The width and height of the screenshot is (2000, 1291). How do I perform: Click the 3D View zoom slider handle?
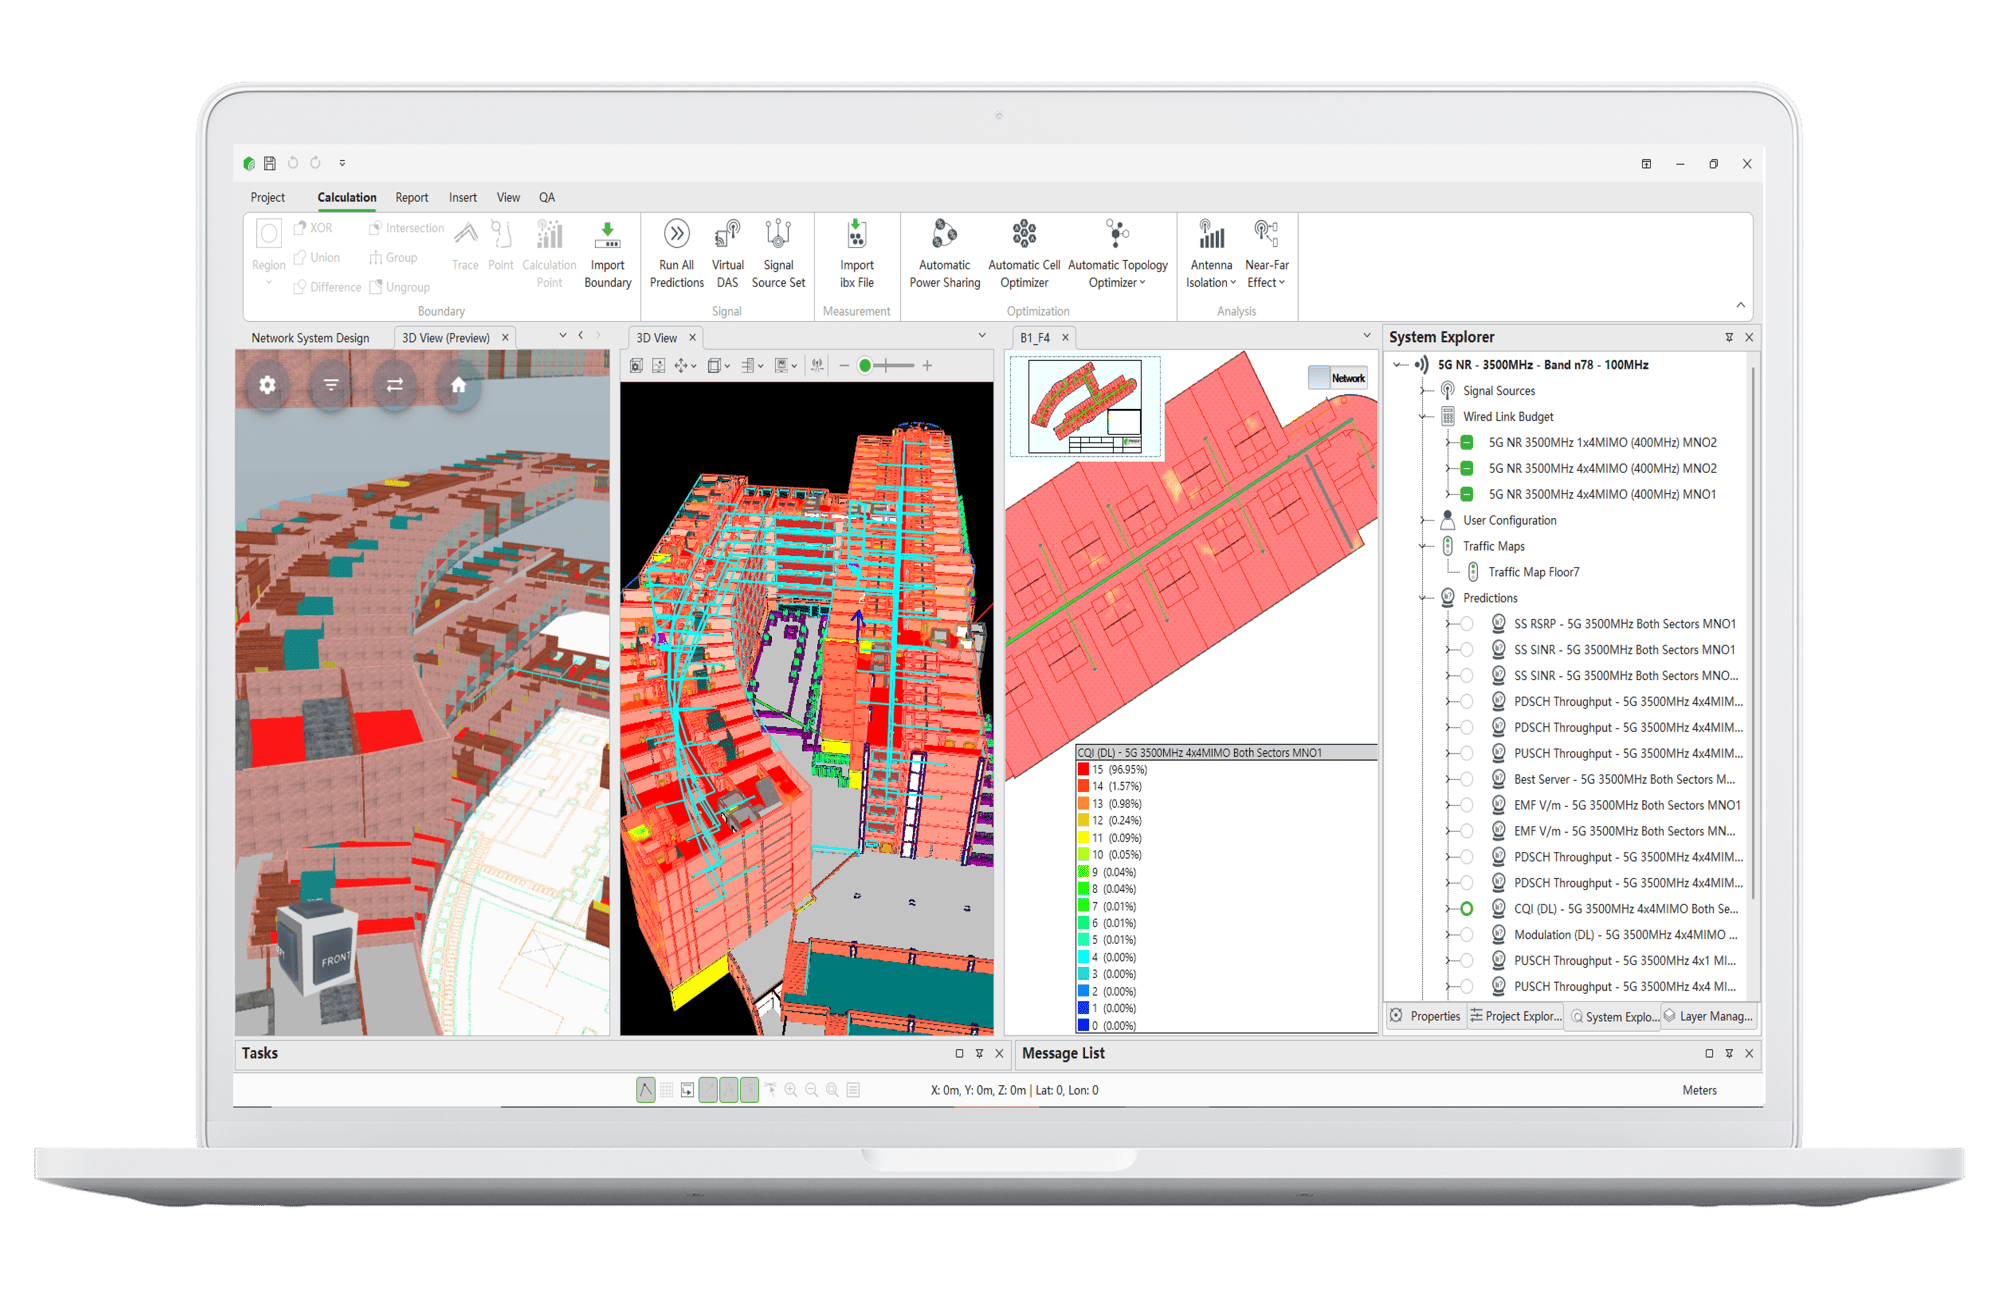tap(865, 366)
